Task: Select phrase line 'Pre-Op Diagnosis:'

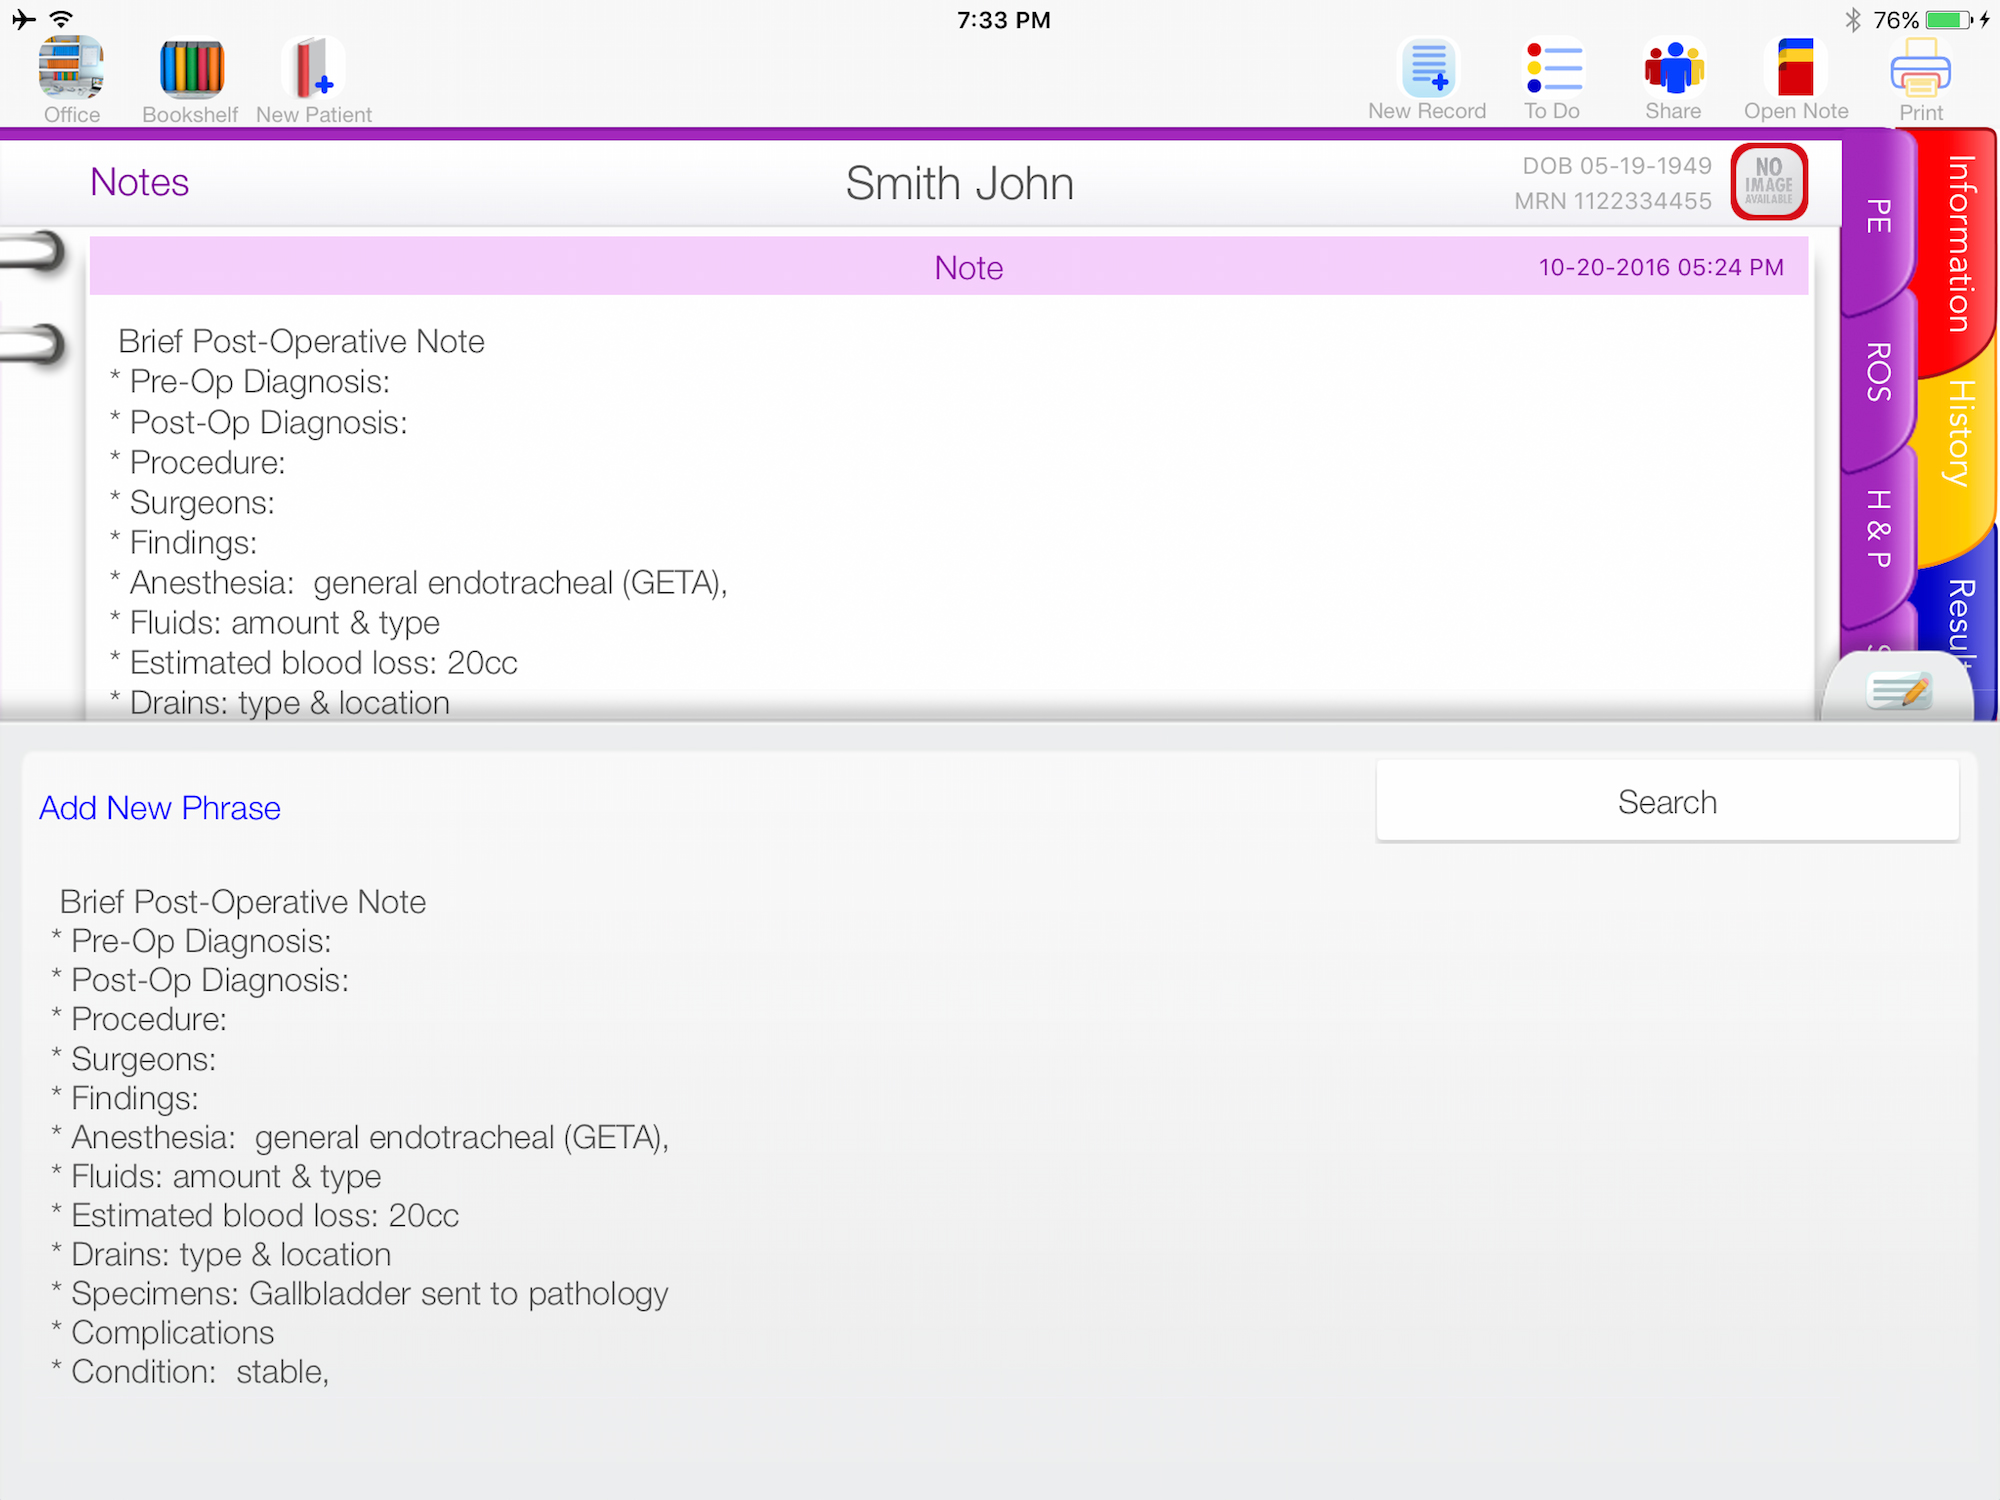Action: [202, 941]
